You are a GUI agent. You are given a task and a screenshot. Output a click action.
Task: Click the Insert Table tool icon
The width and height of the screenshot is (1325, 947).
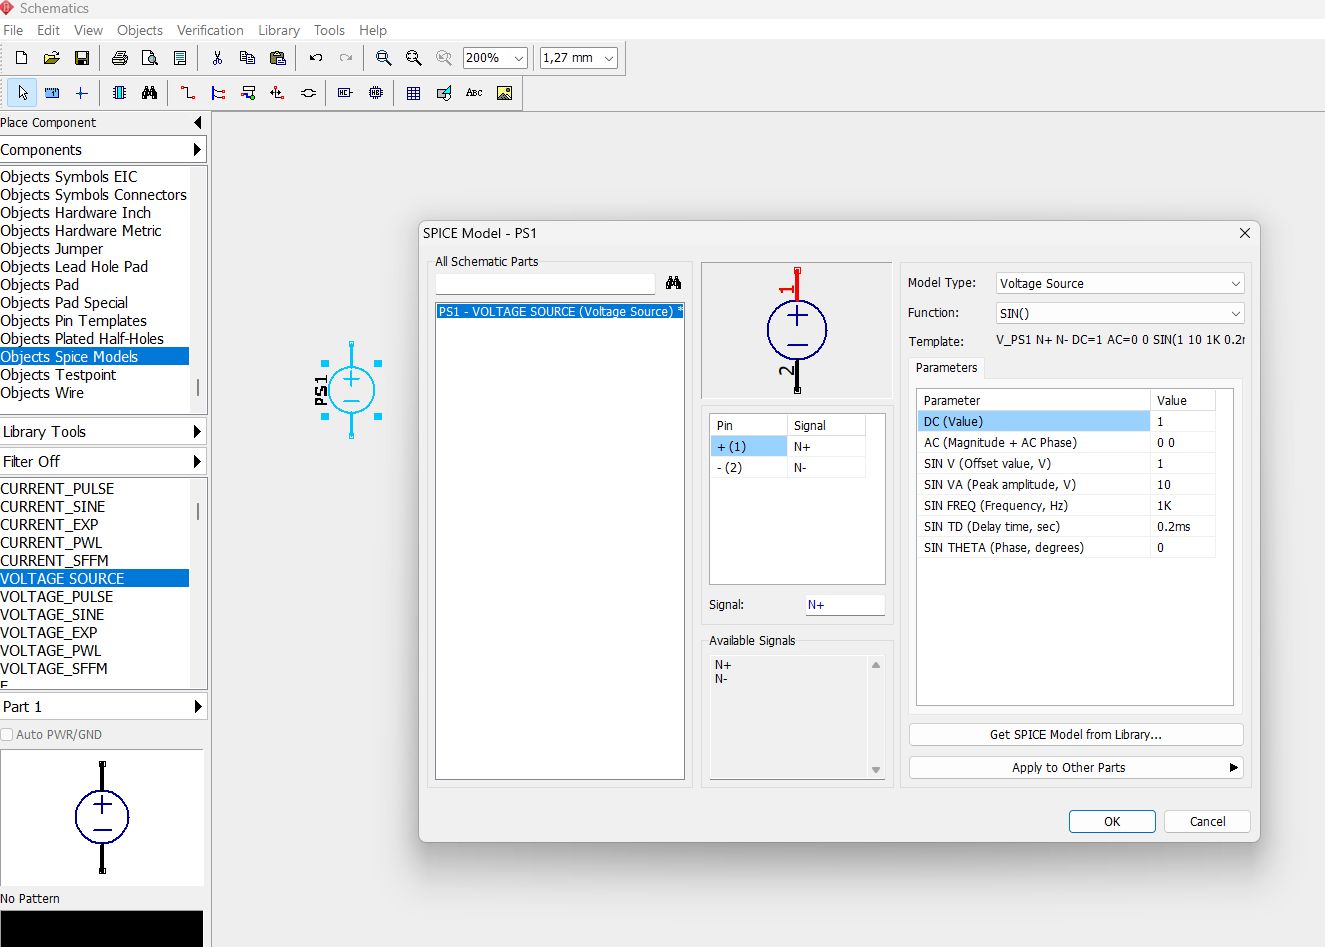click(x=413, y=93)
